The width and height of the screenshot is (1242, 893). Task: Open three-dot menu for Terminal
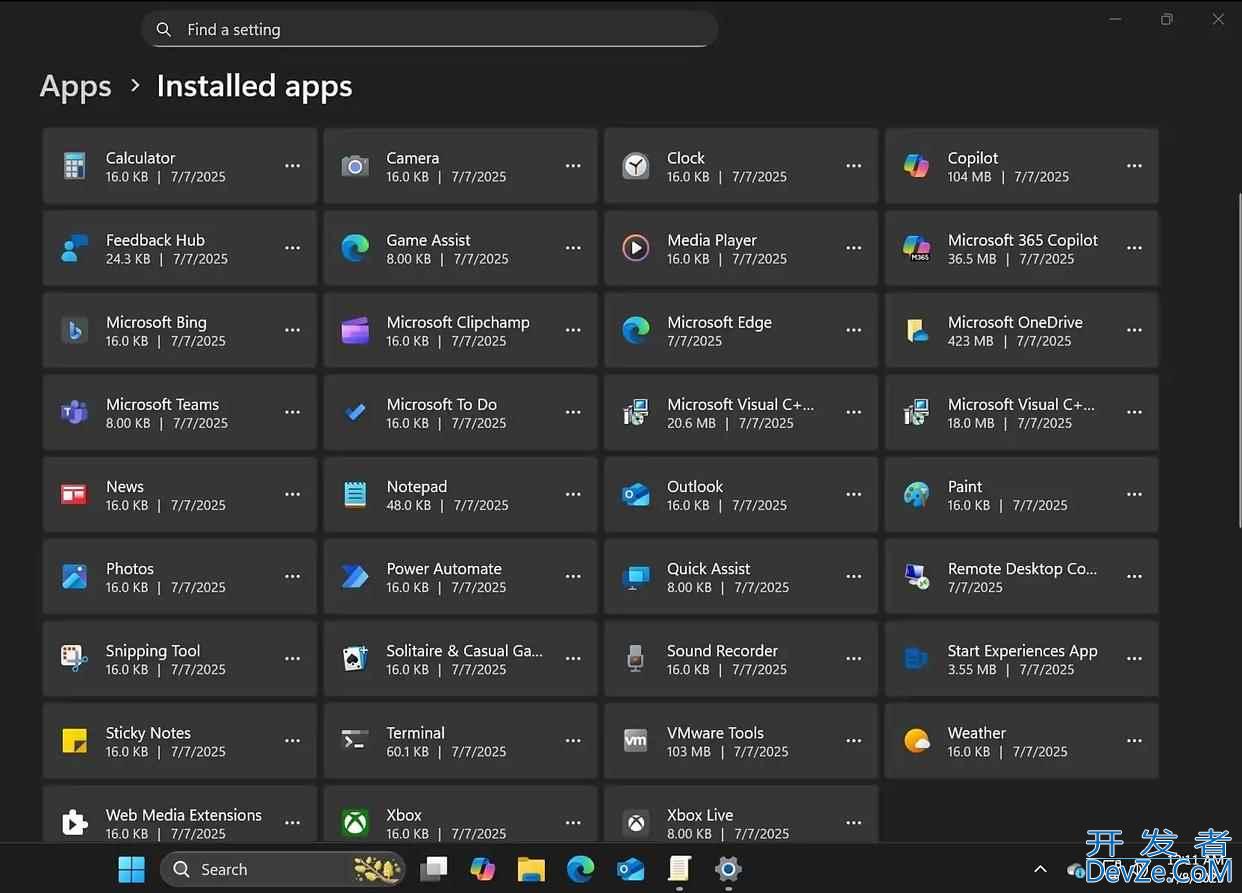click(573, 740)
